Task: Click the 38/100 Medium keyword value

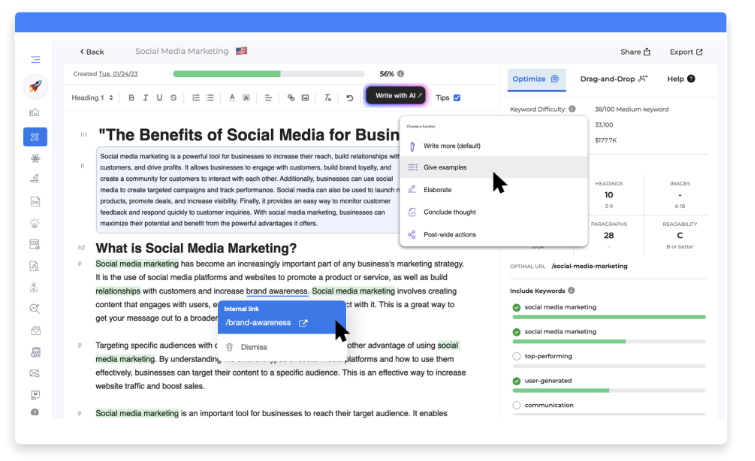Action: pyautogui.click(x=631, y=109)
